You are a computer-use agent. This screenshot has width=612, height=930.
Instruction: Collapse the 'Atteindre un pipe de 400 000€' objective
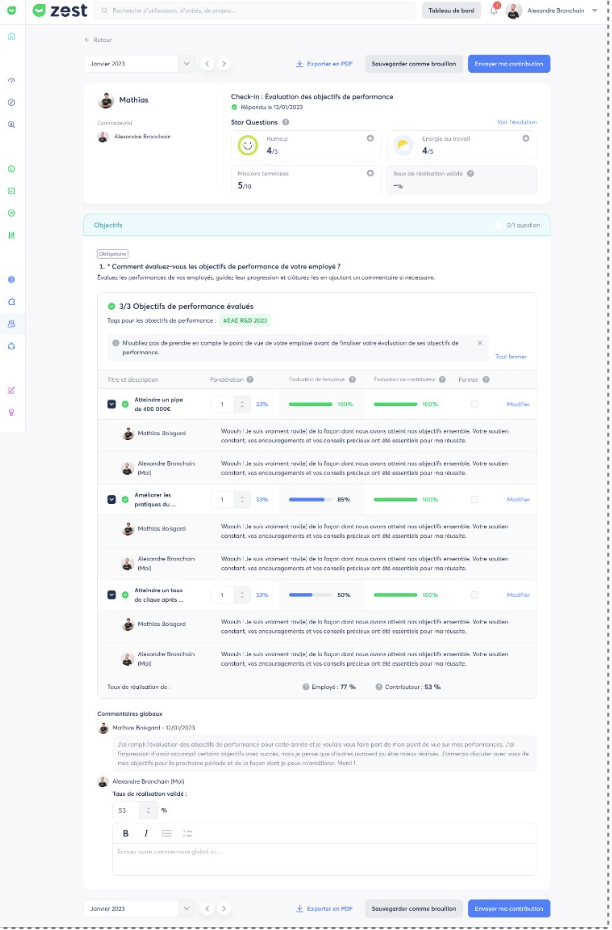(x=112, y=404)
